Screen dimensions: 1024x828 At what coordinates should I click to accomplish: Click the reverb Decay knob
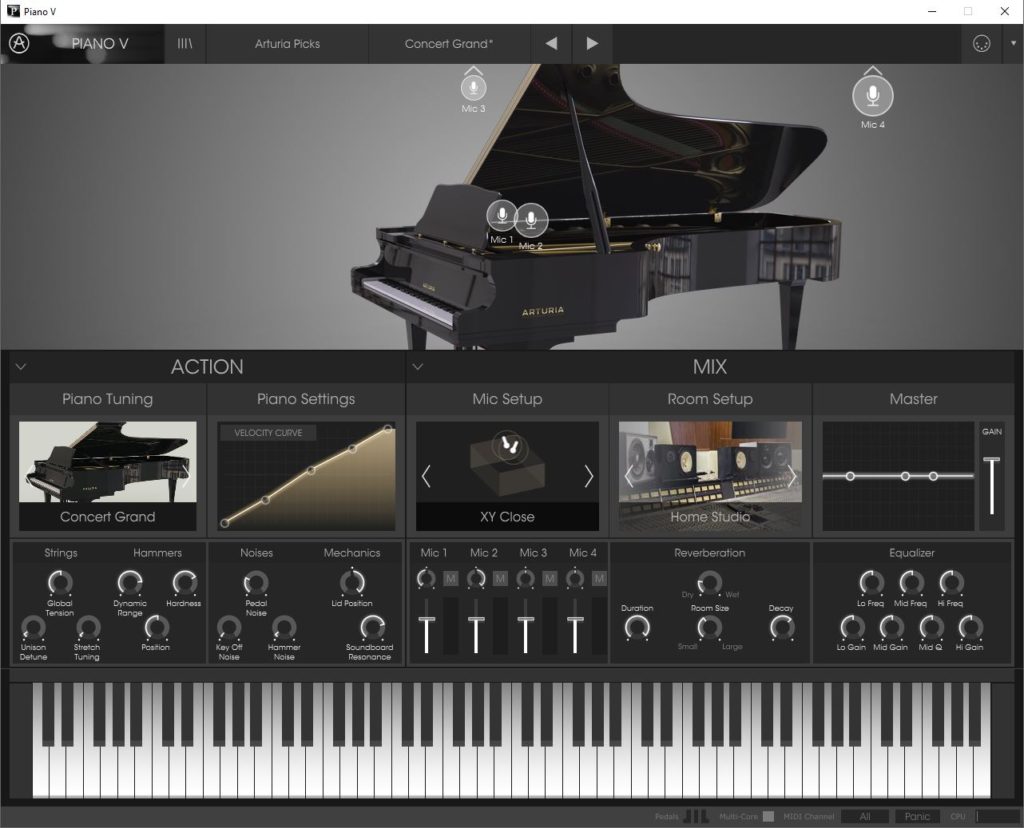(x=781, y=628)
